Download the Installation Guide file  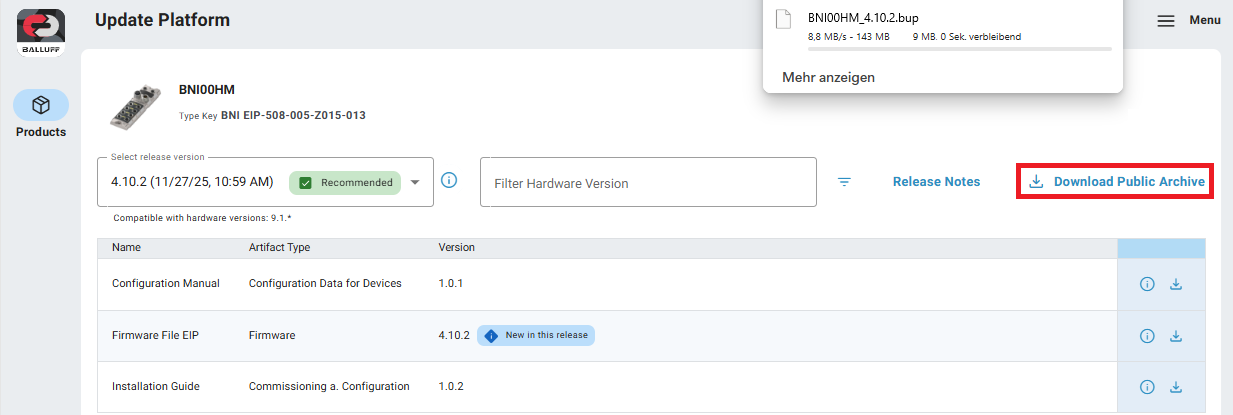coord(1176,387)
